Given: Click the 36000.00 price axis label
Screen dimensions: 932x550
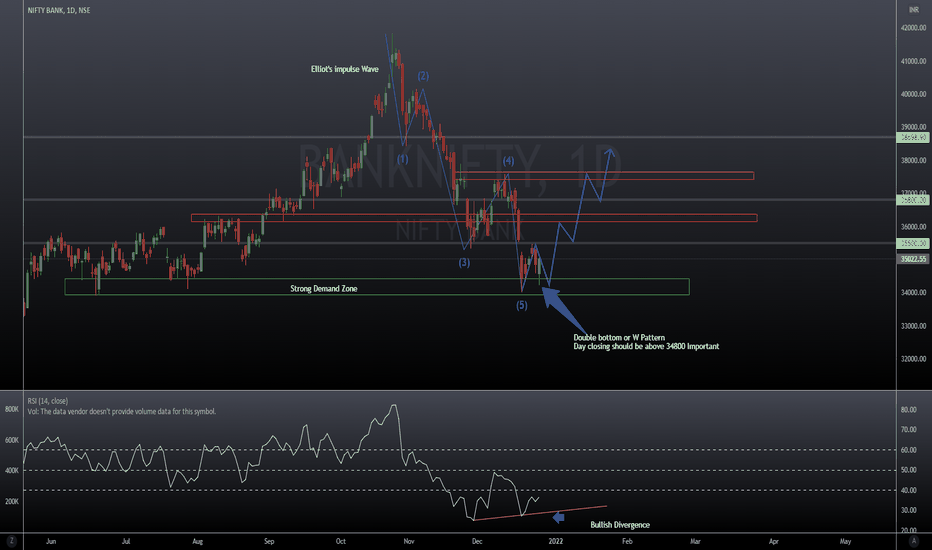Looking at the screenshot, I should [x=914, y=227].
